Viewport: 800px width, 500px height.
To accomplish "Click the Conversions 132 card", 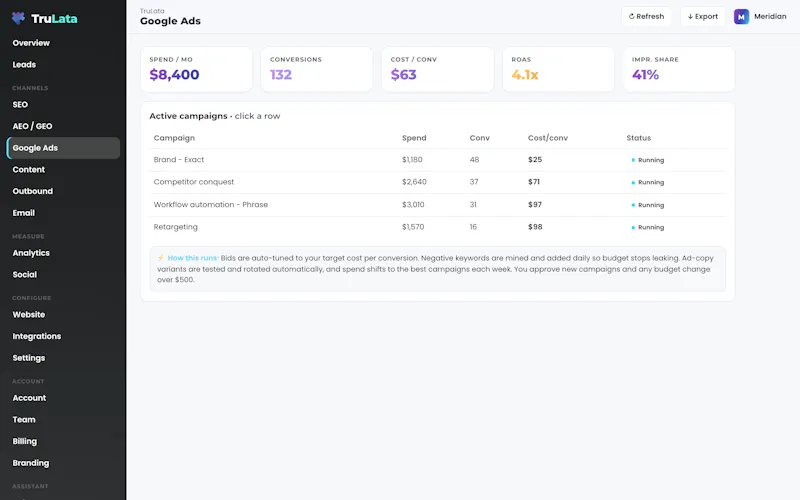I will pos(317,69).
